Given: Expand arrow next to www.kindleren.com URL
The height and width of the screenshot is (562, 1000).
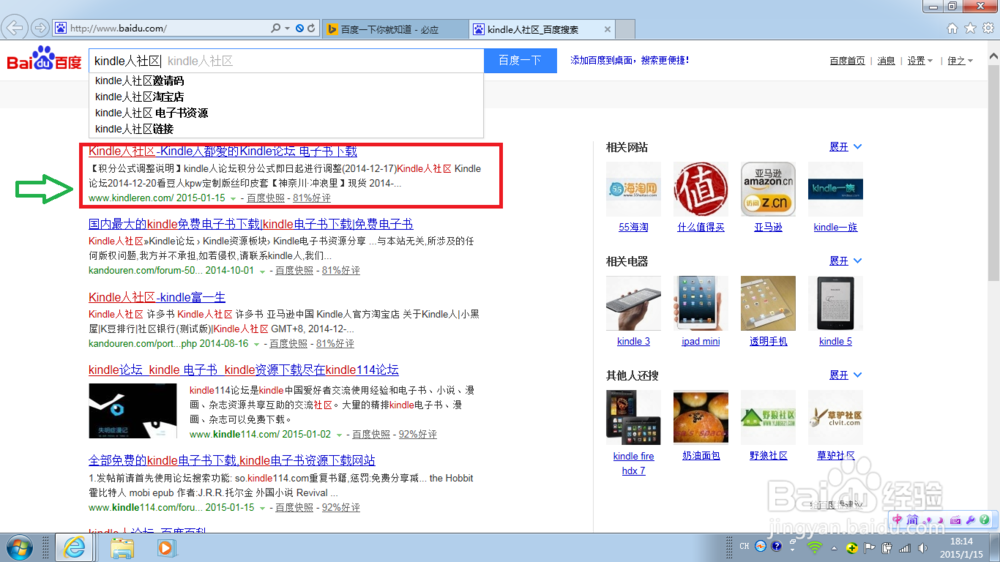Looking at the screenshot, I should (233, 198).
